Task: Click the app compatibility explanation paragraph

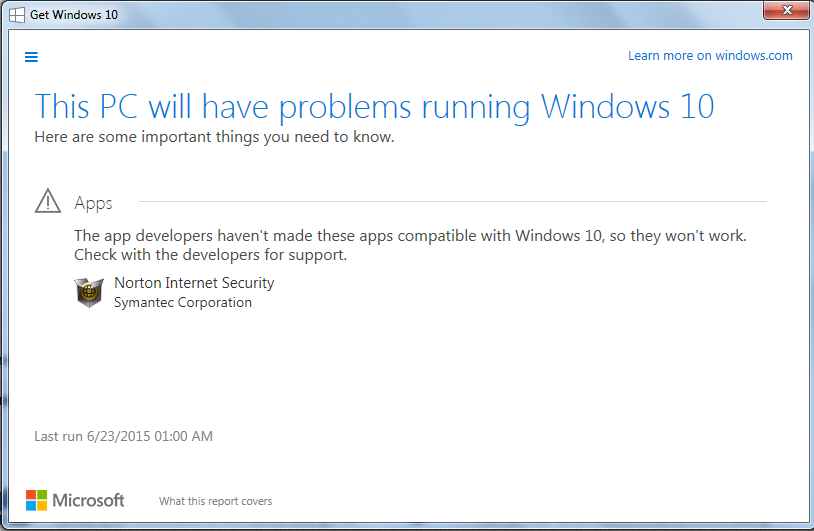Action: pyautogui.click(x=410, y=245)
